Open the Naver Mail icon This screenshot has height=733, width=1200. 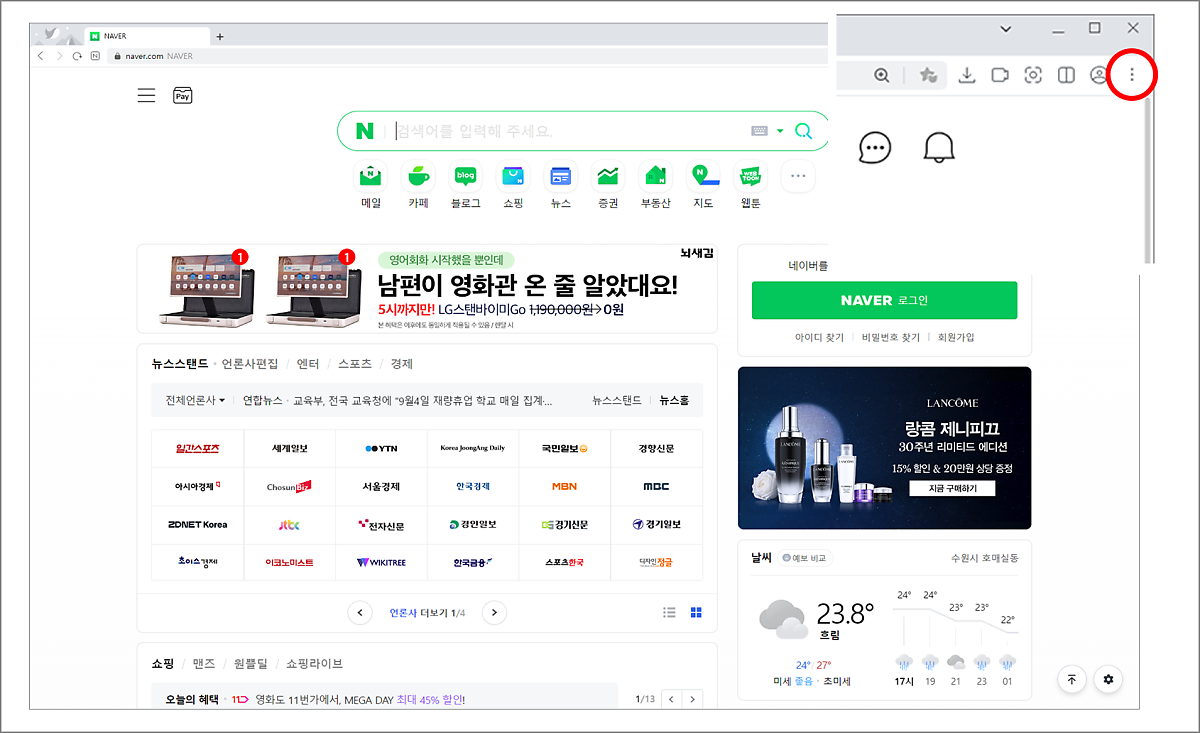pyautogui.click(x=371, y=178)
